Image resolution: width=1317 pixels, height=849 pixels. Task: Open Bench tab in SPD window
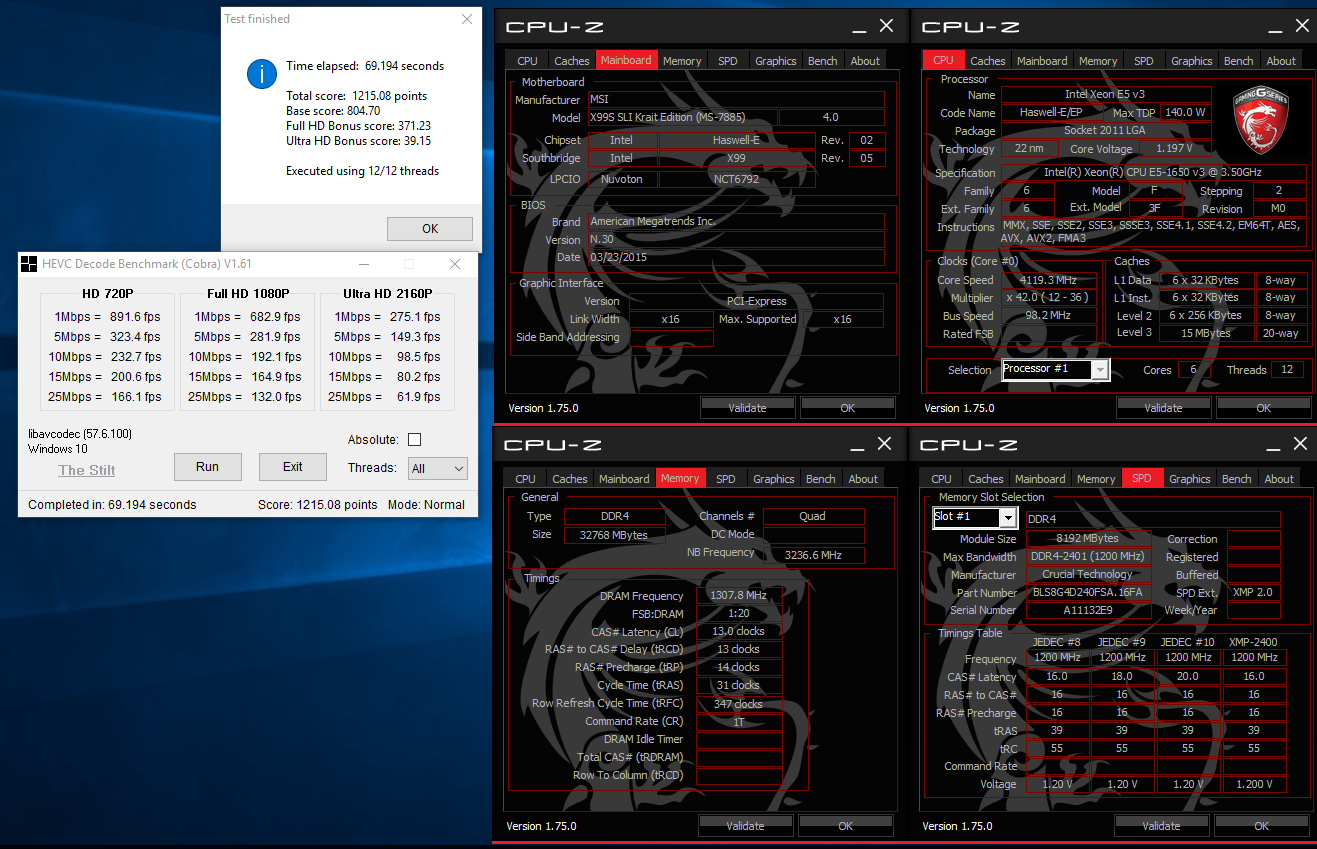coord(1237,479)
